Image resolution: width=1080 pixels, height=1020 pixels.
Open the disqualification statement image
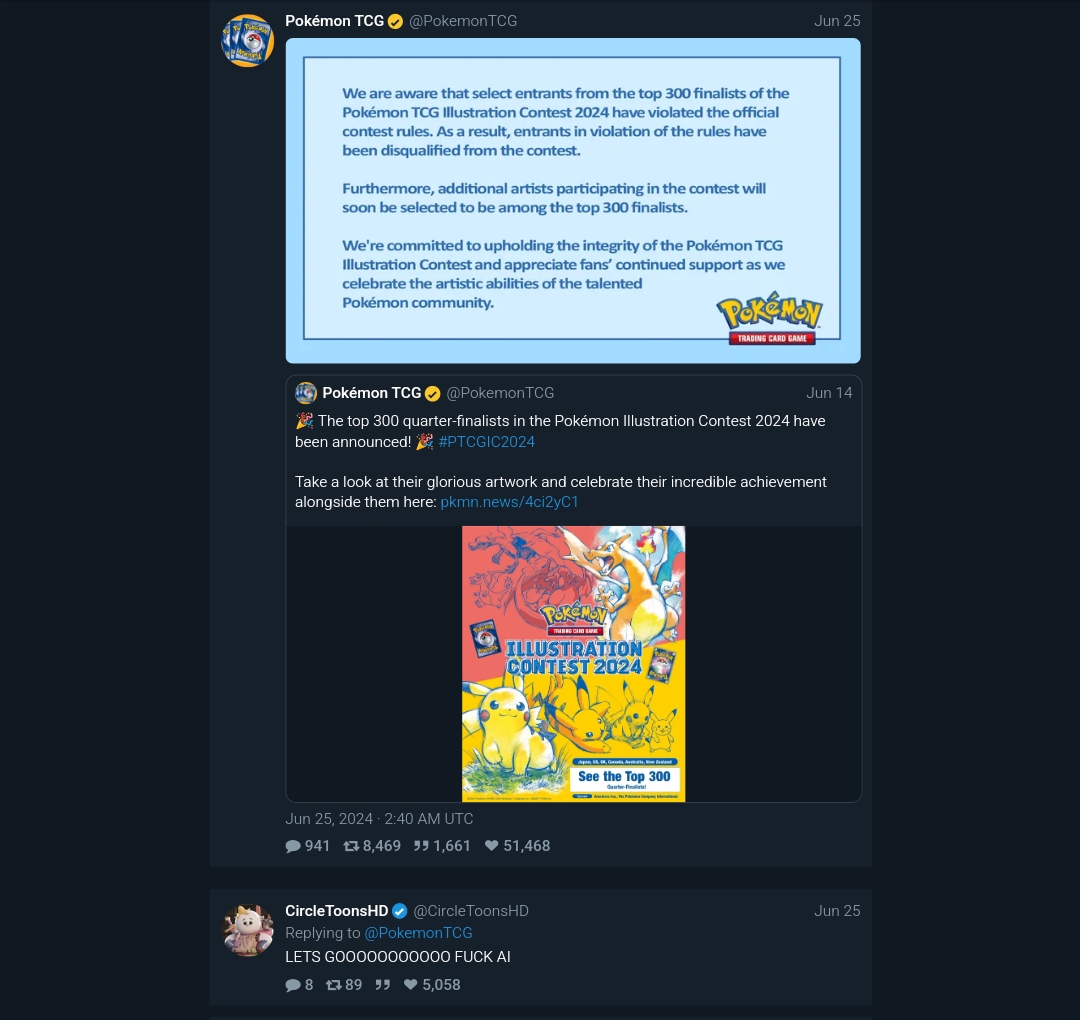click(573, 200)
